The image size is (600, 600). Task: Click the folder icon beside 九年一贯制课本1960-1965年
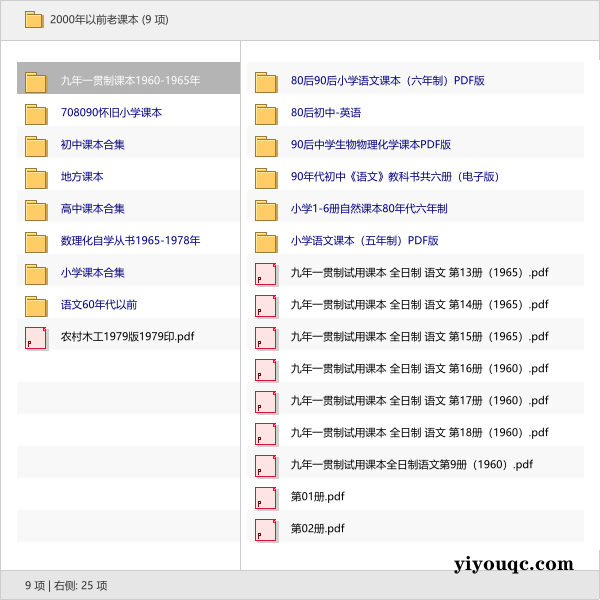[36, 81]
